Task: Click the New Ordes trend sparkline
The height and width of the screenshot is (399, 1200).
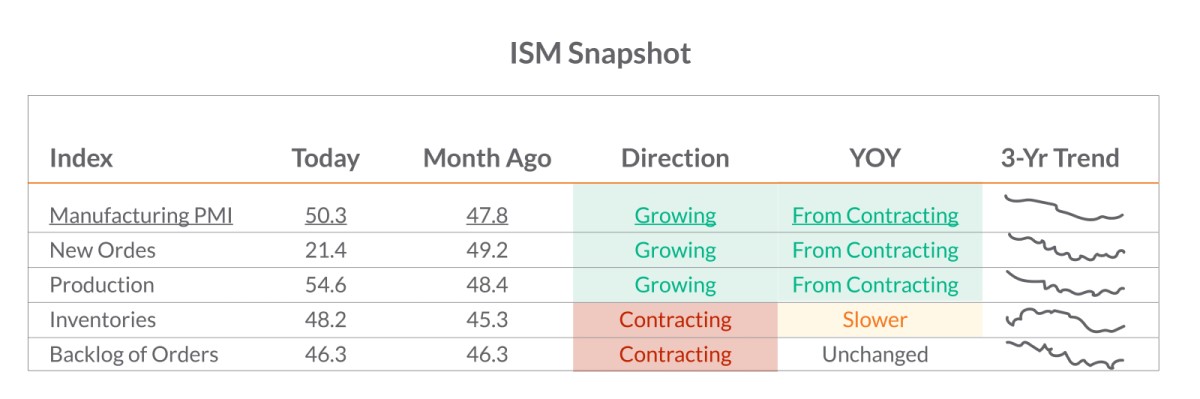Action: tap(1066, 247)
